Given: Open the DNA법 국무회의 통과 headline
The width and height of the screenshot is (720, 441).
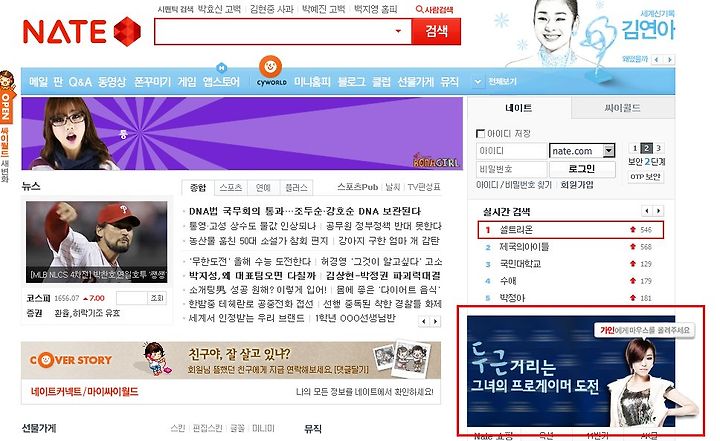Looking at the screenshot, I should (304, 211).
